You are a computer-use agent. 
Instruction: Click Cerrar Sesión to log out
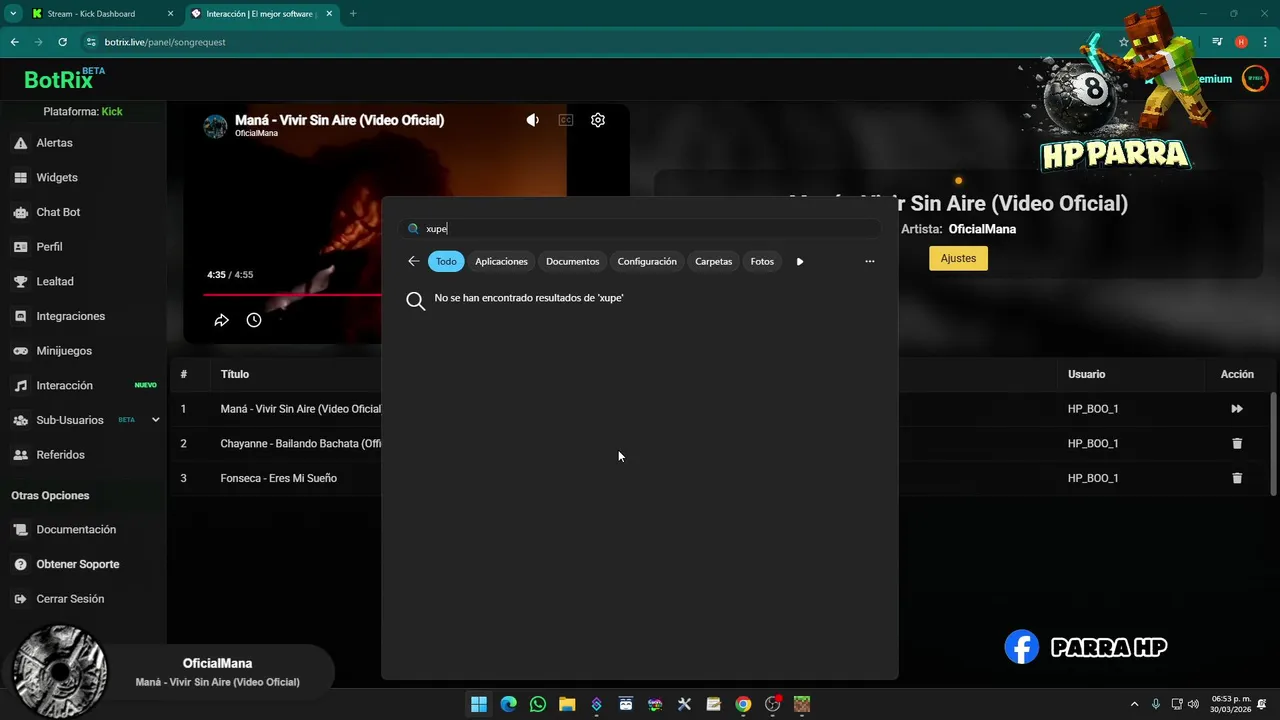(70, 599)
